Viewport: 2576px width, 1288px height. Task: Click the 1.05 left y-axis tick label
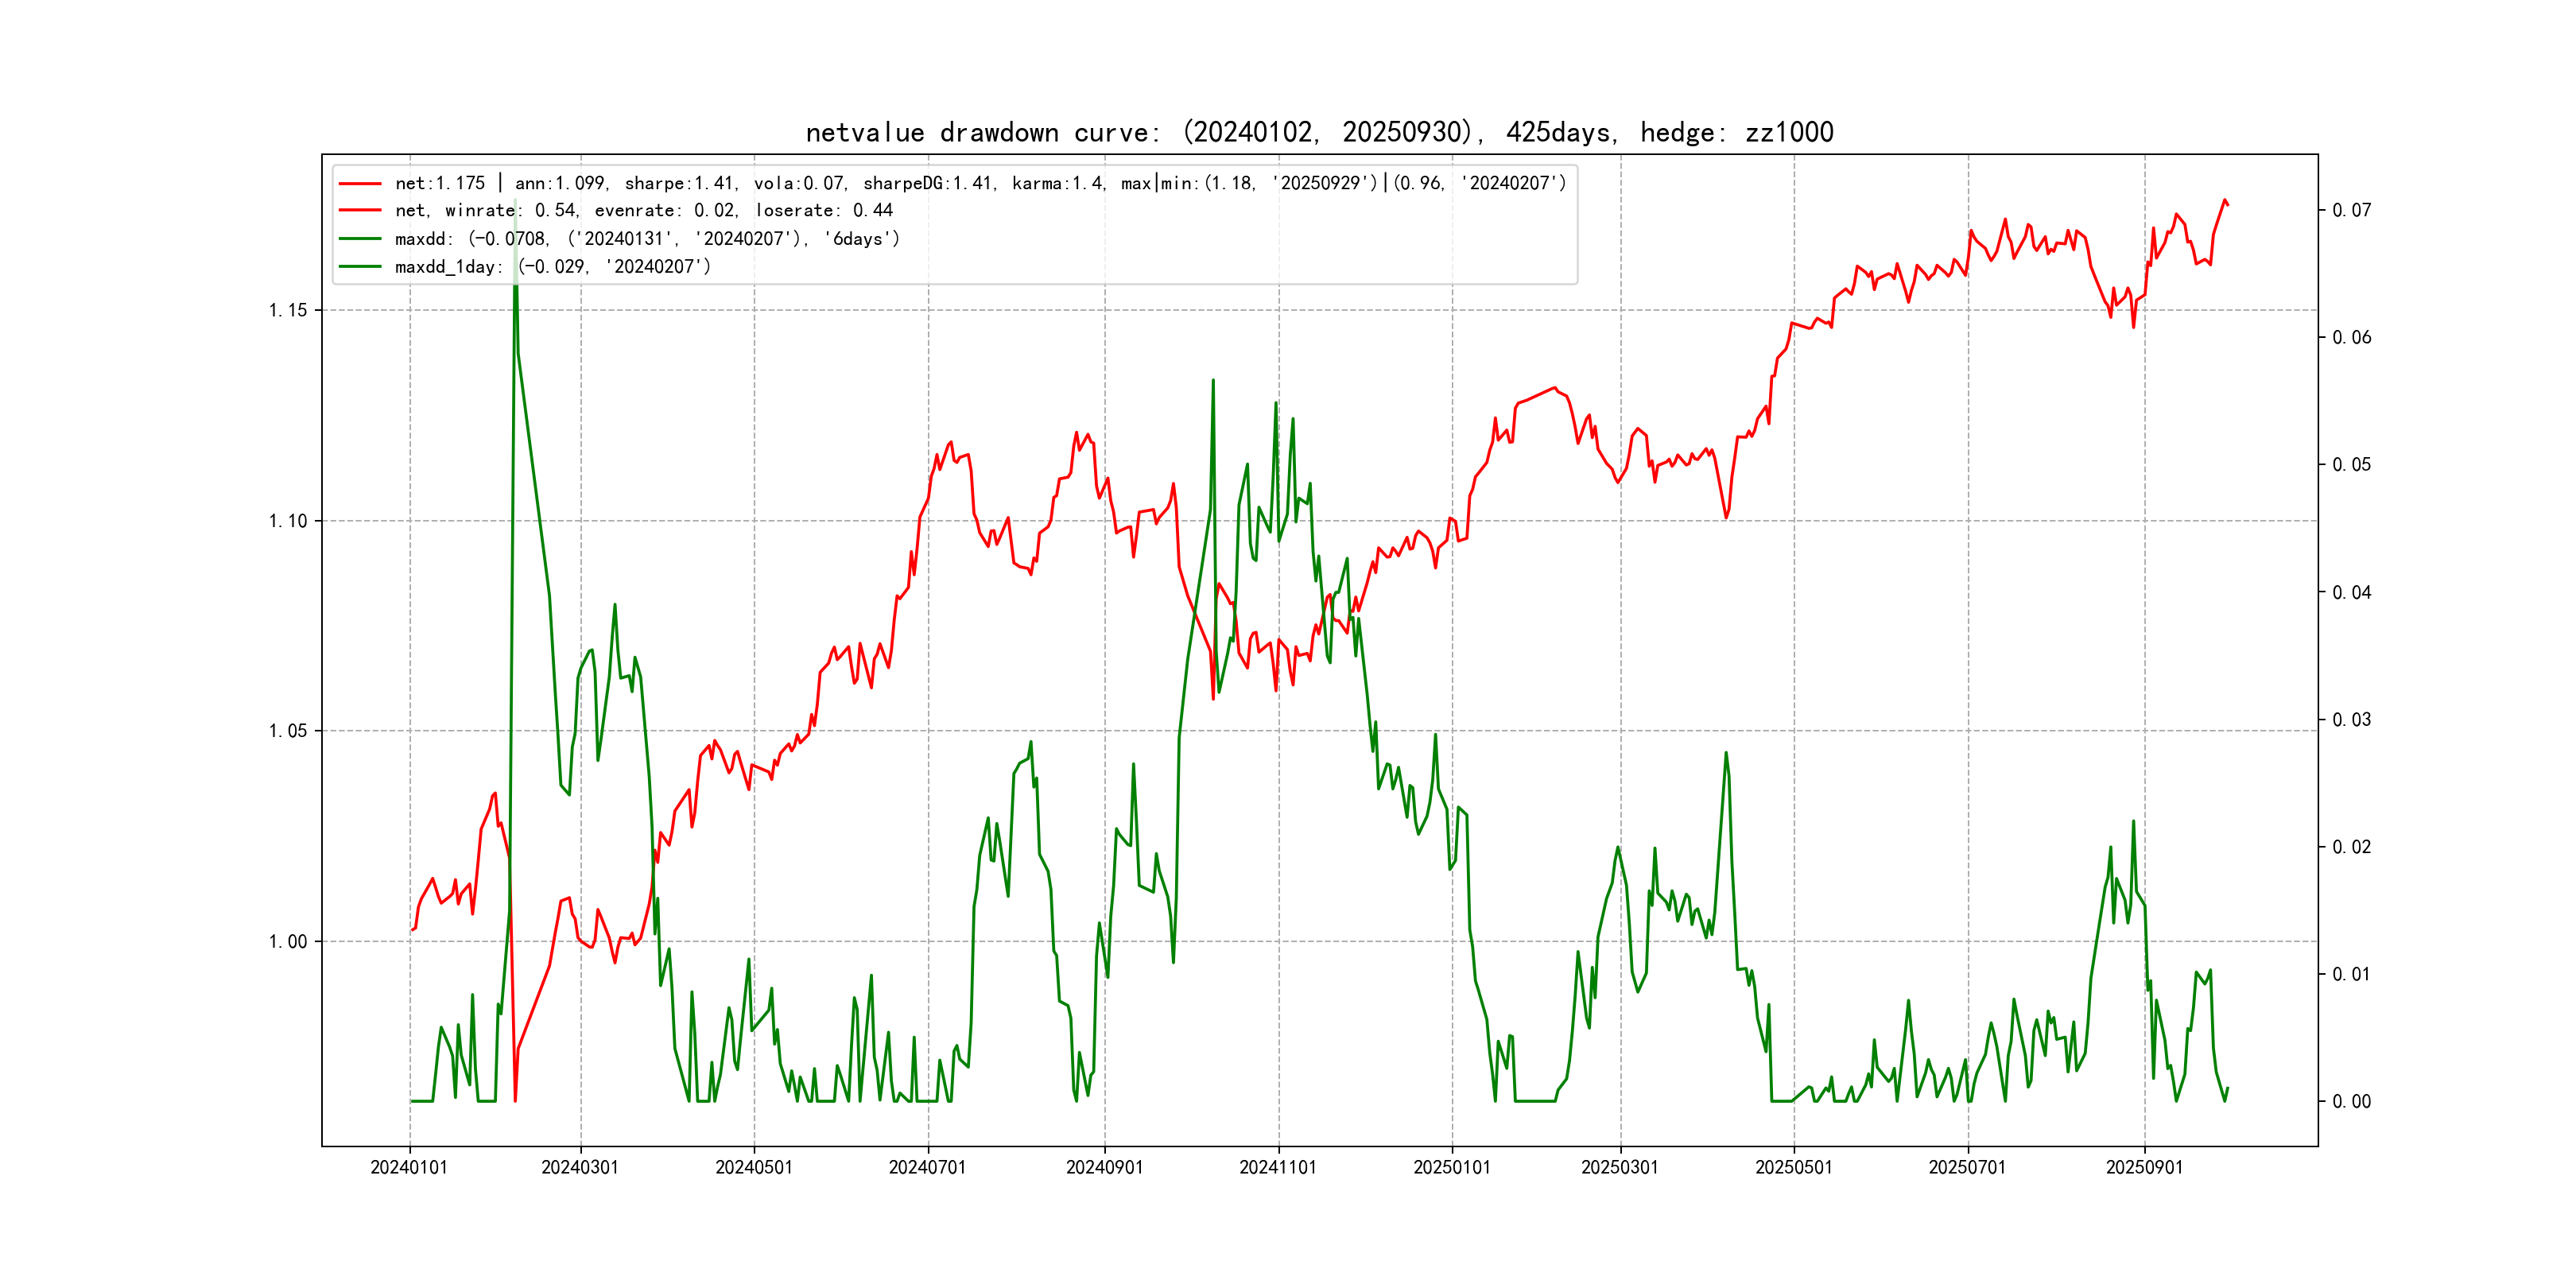[288, 731]
